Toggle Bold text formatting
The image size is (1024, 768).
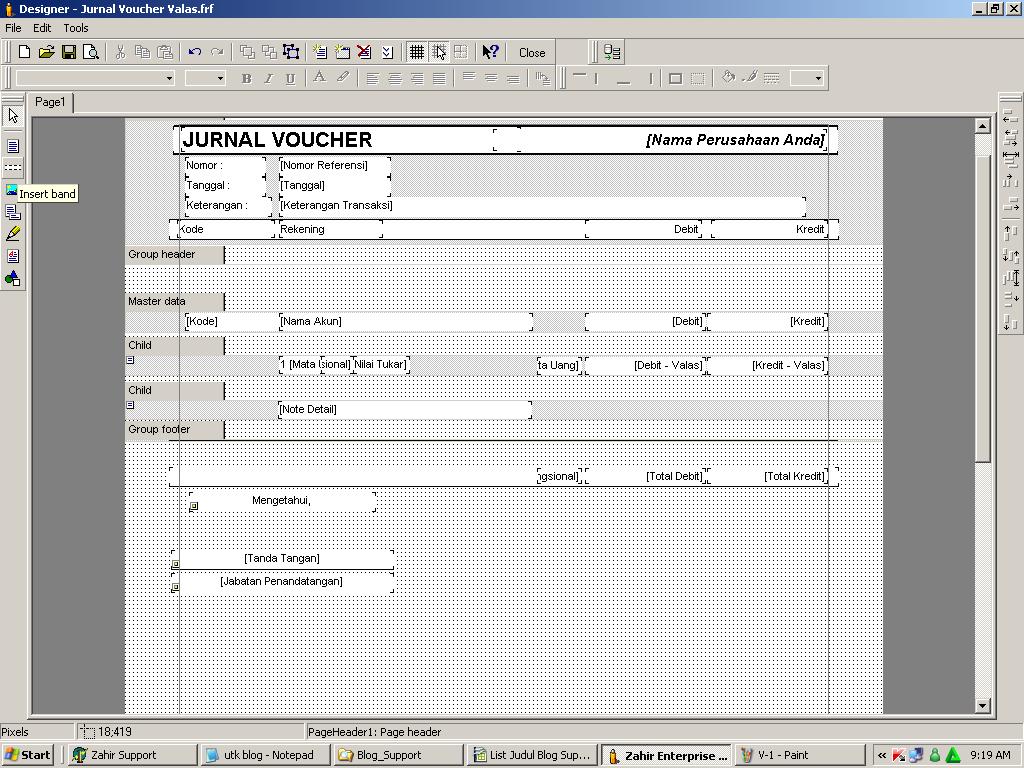pos(246,78)
